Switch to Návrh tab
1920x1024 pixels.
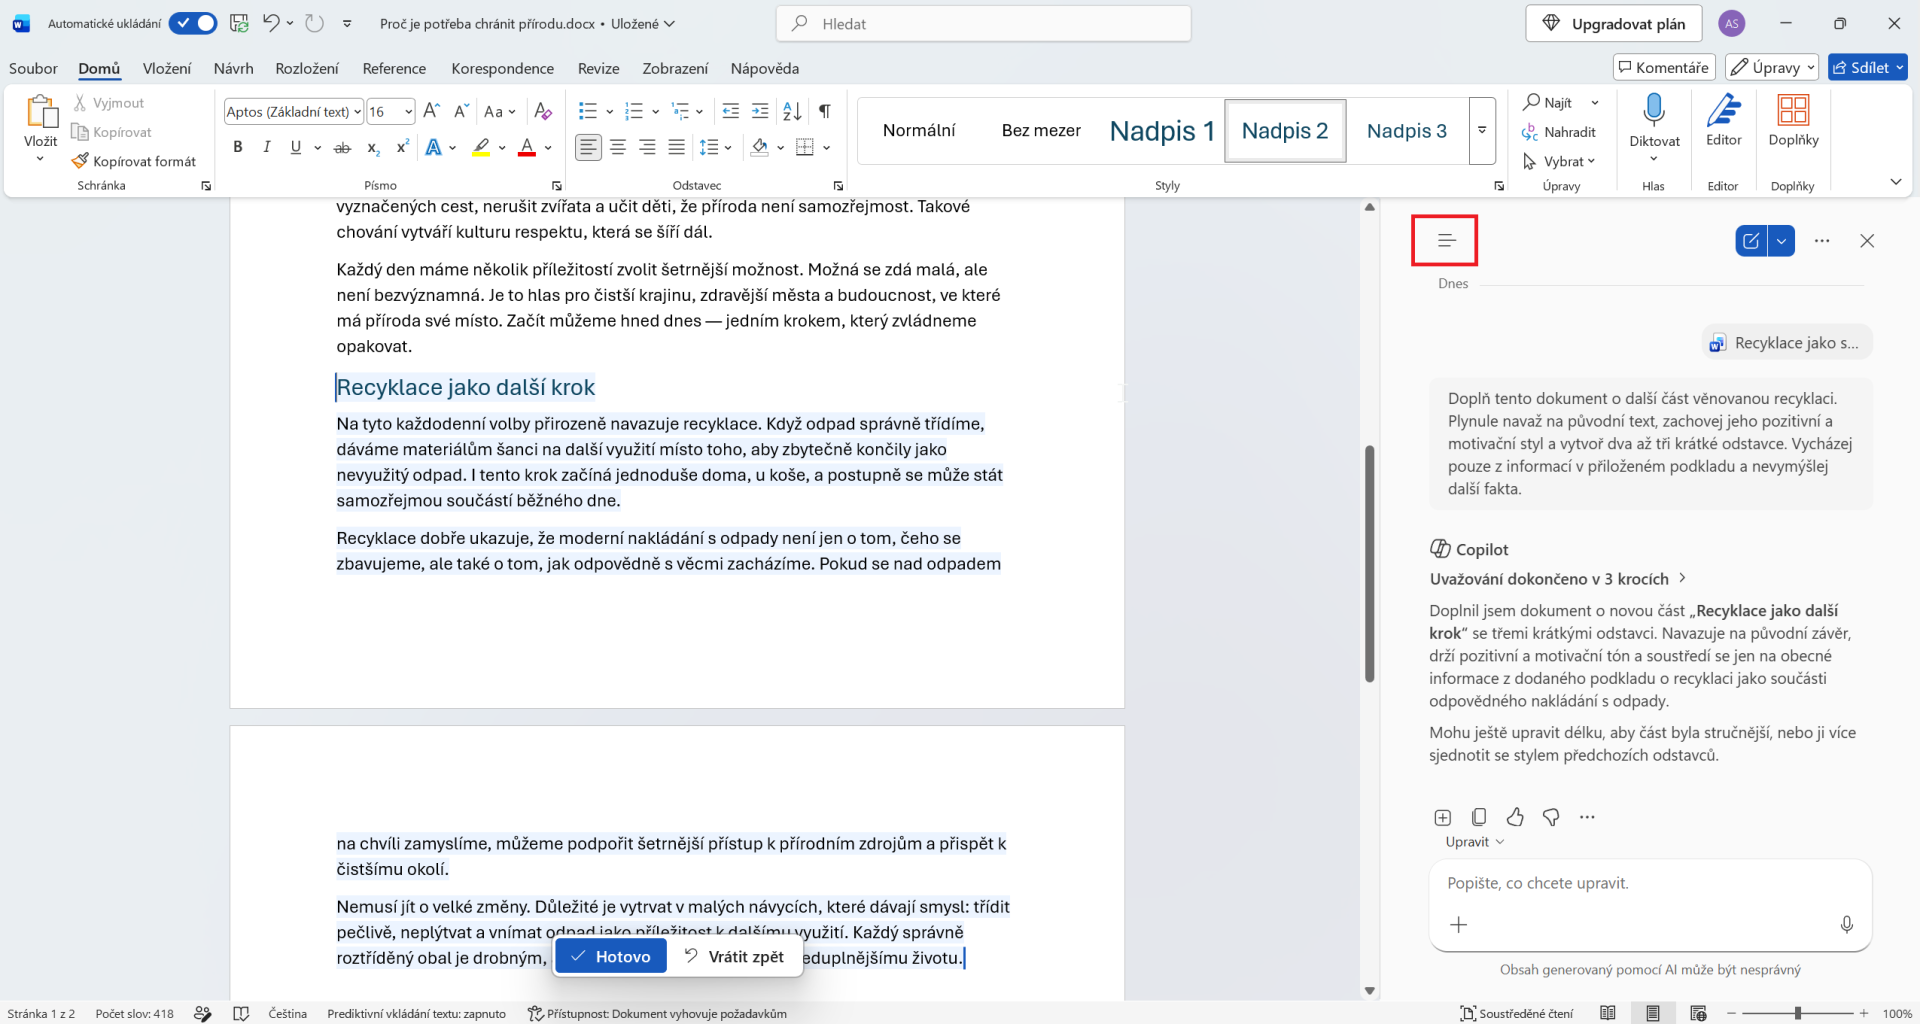233,68
